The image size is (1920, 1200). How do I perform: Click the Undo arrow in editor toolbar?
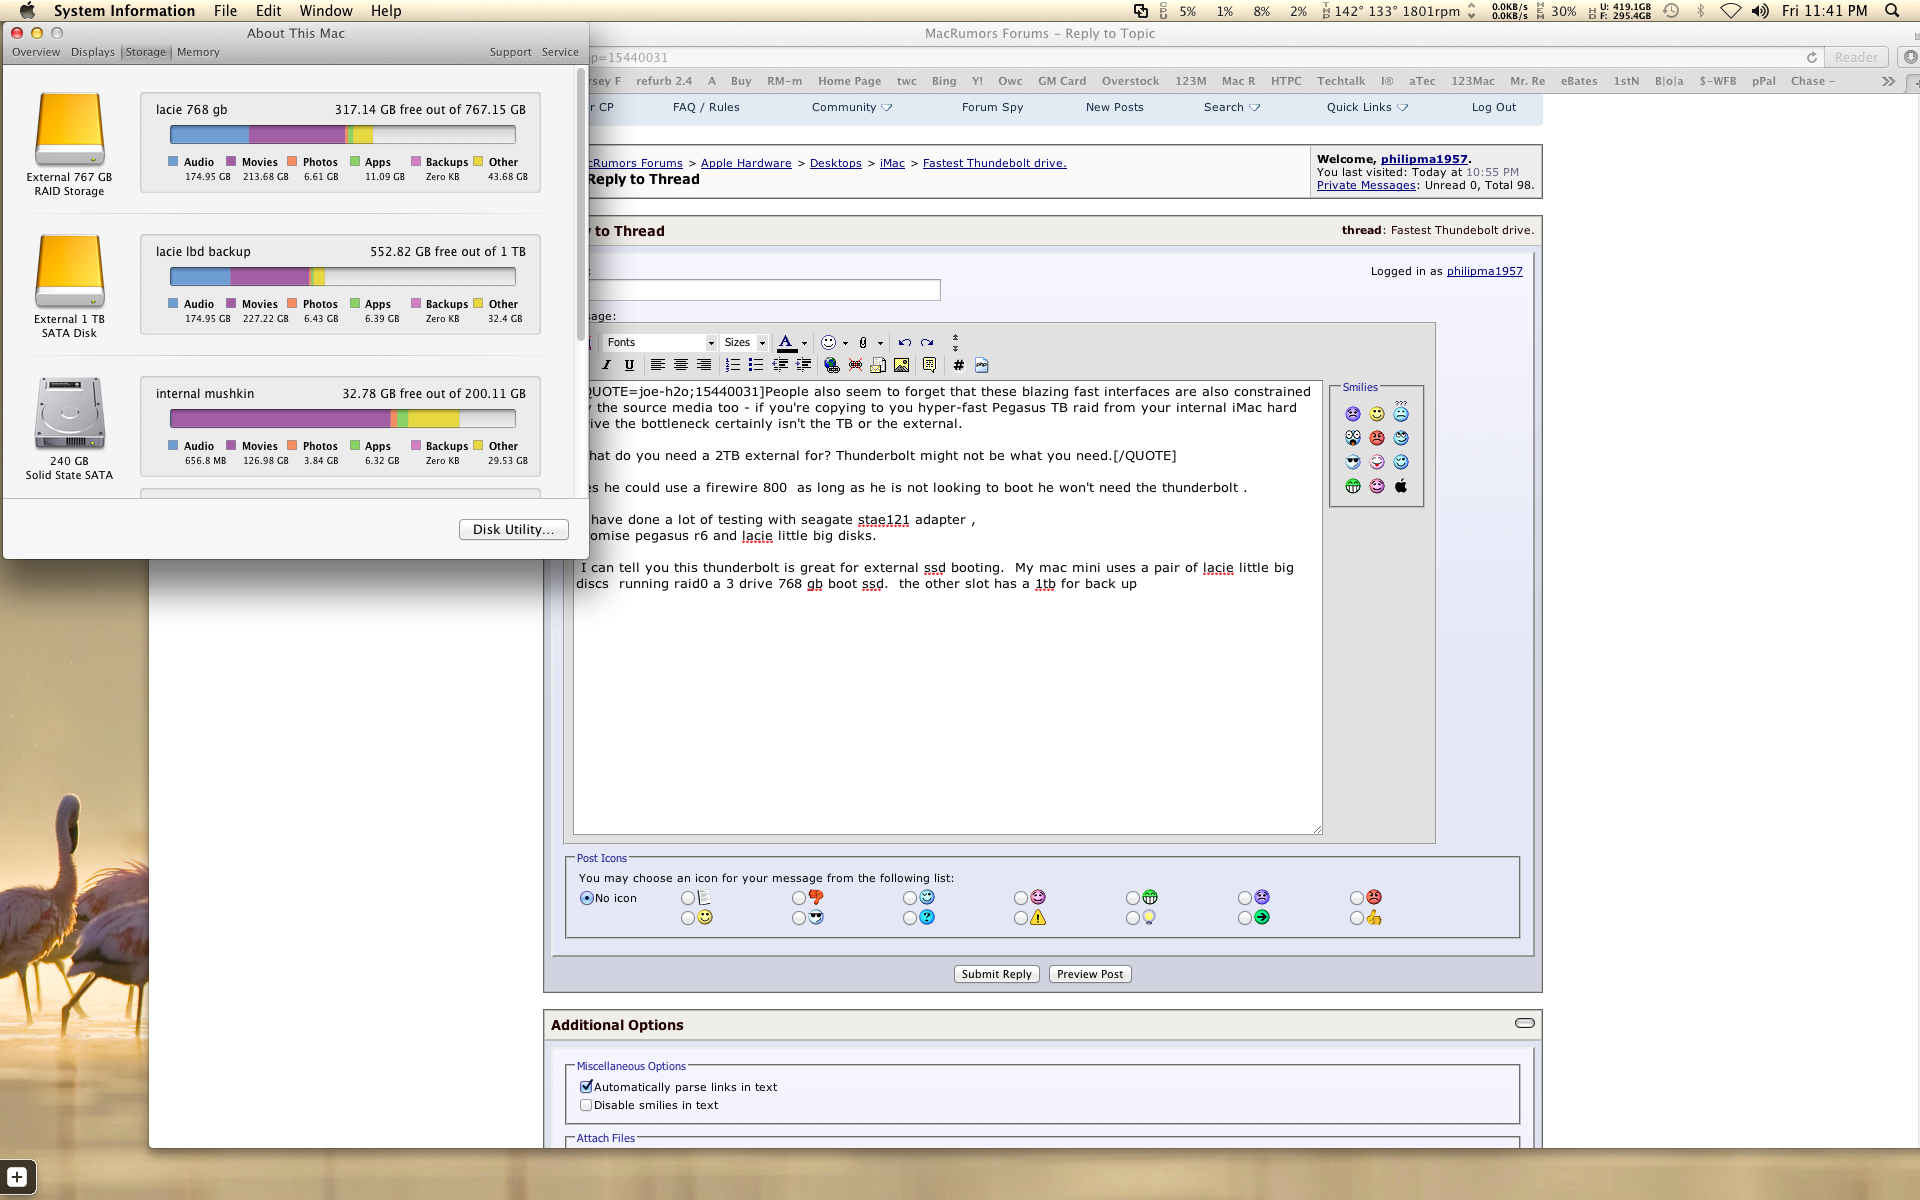904,342
